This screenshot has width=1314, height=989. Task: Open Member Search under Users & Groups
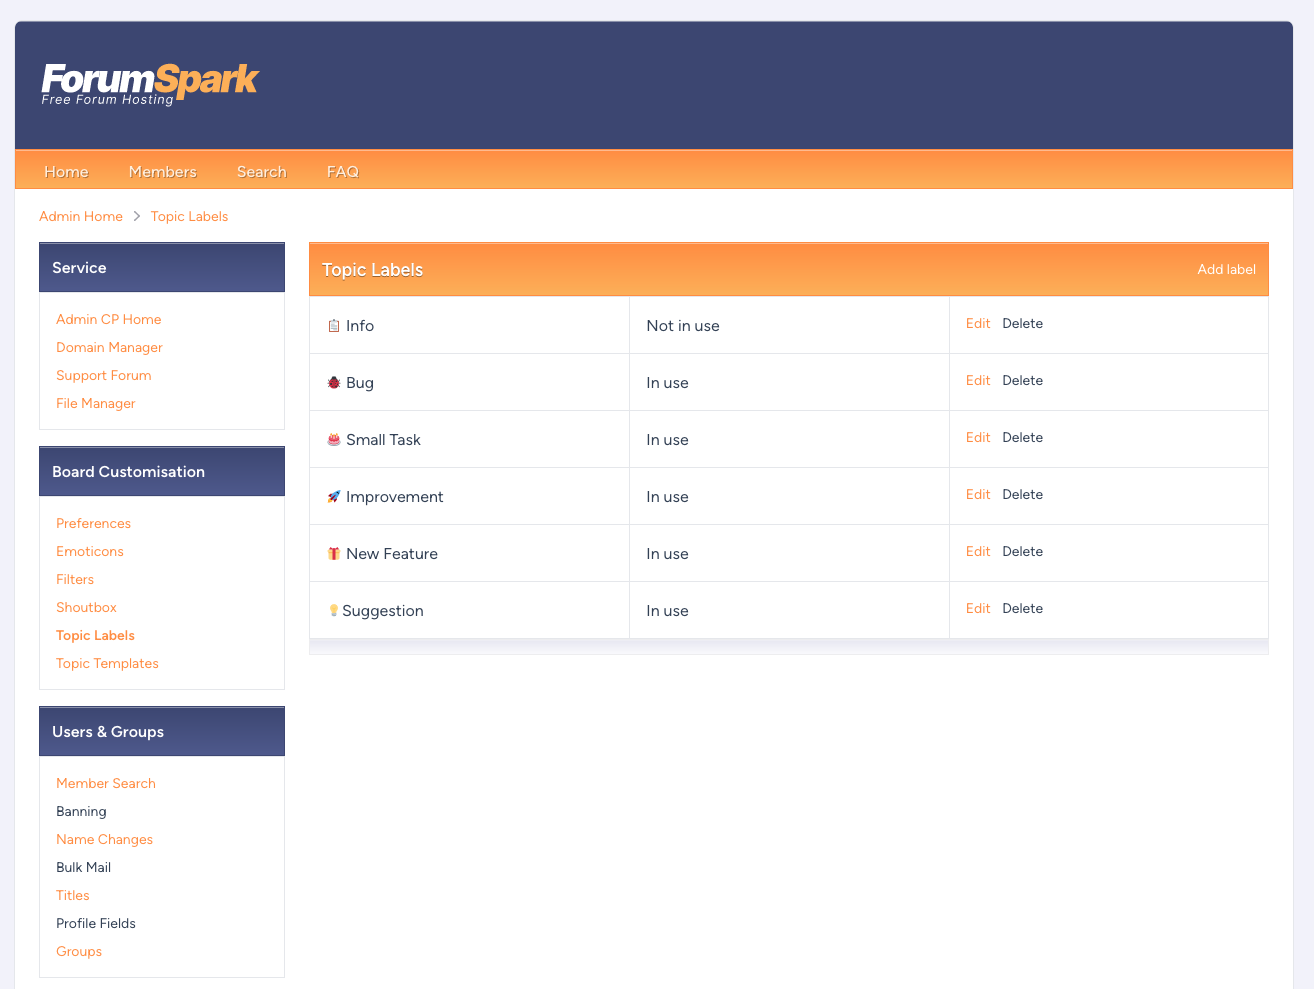(106, 783)
